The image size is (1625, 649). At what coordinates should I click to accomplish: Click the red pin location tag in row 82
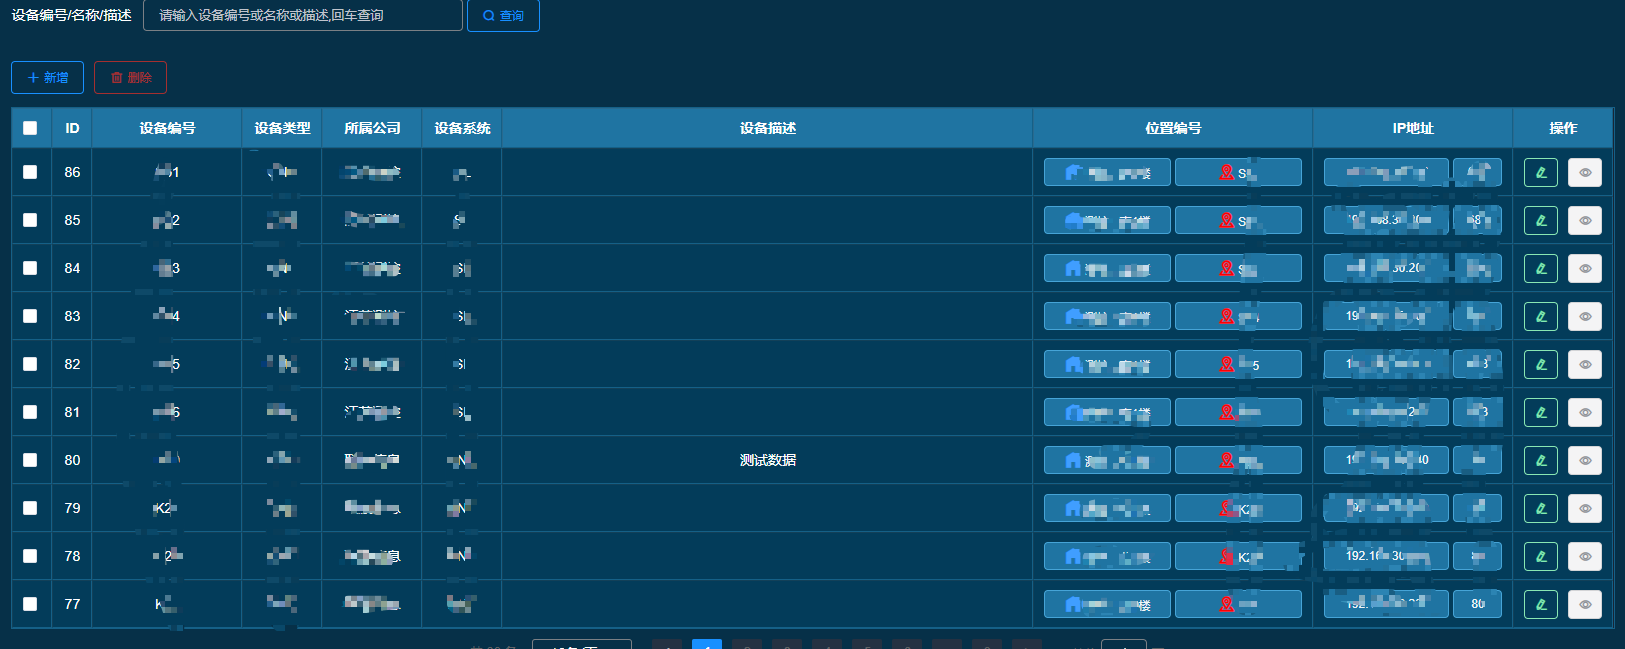(1238, 364)
